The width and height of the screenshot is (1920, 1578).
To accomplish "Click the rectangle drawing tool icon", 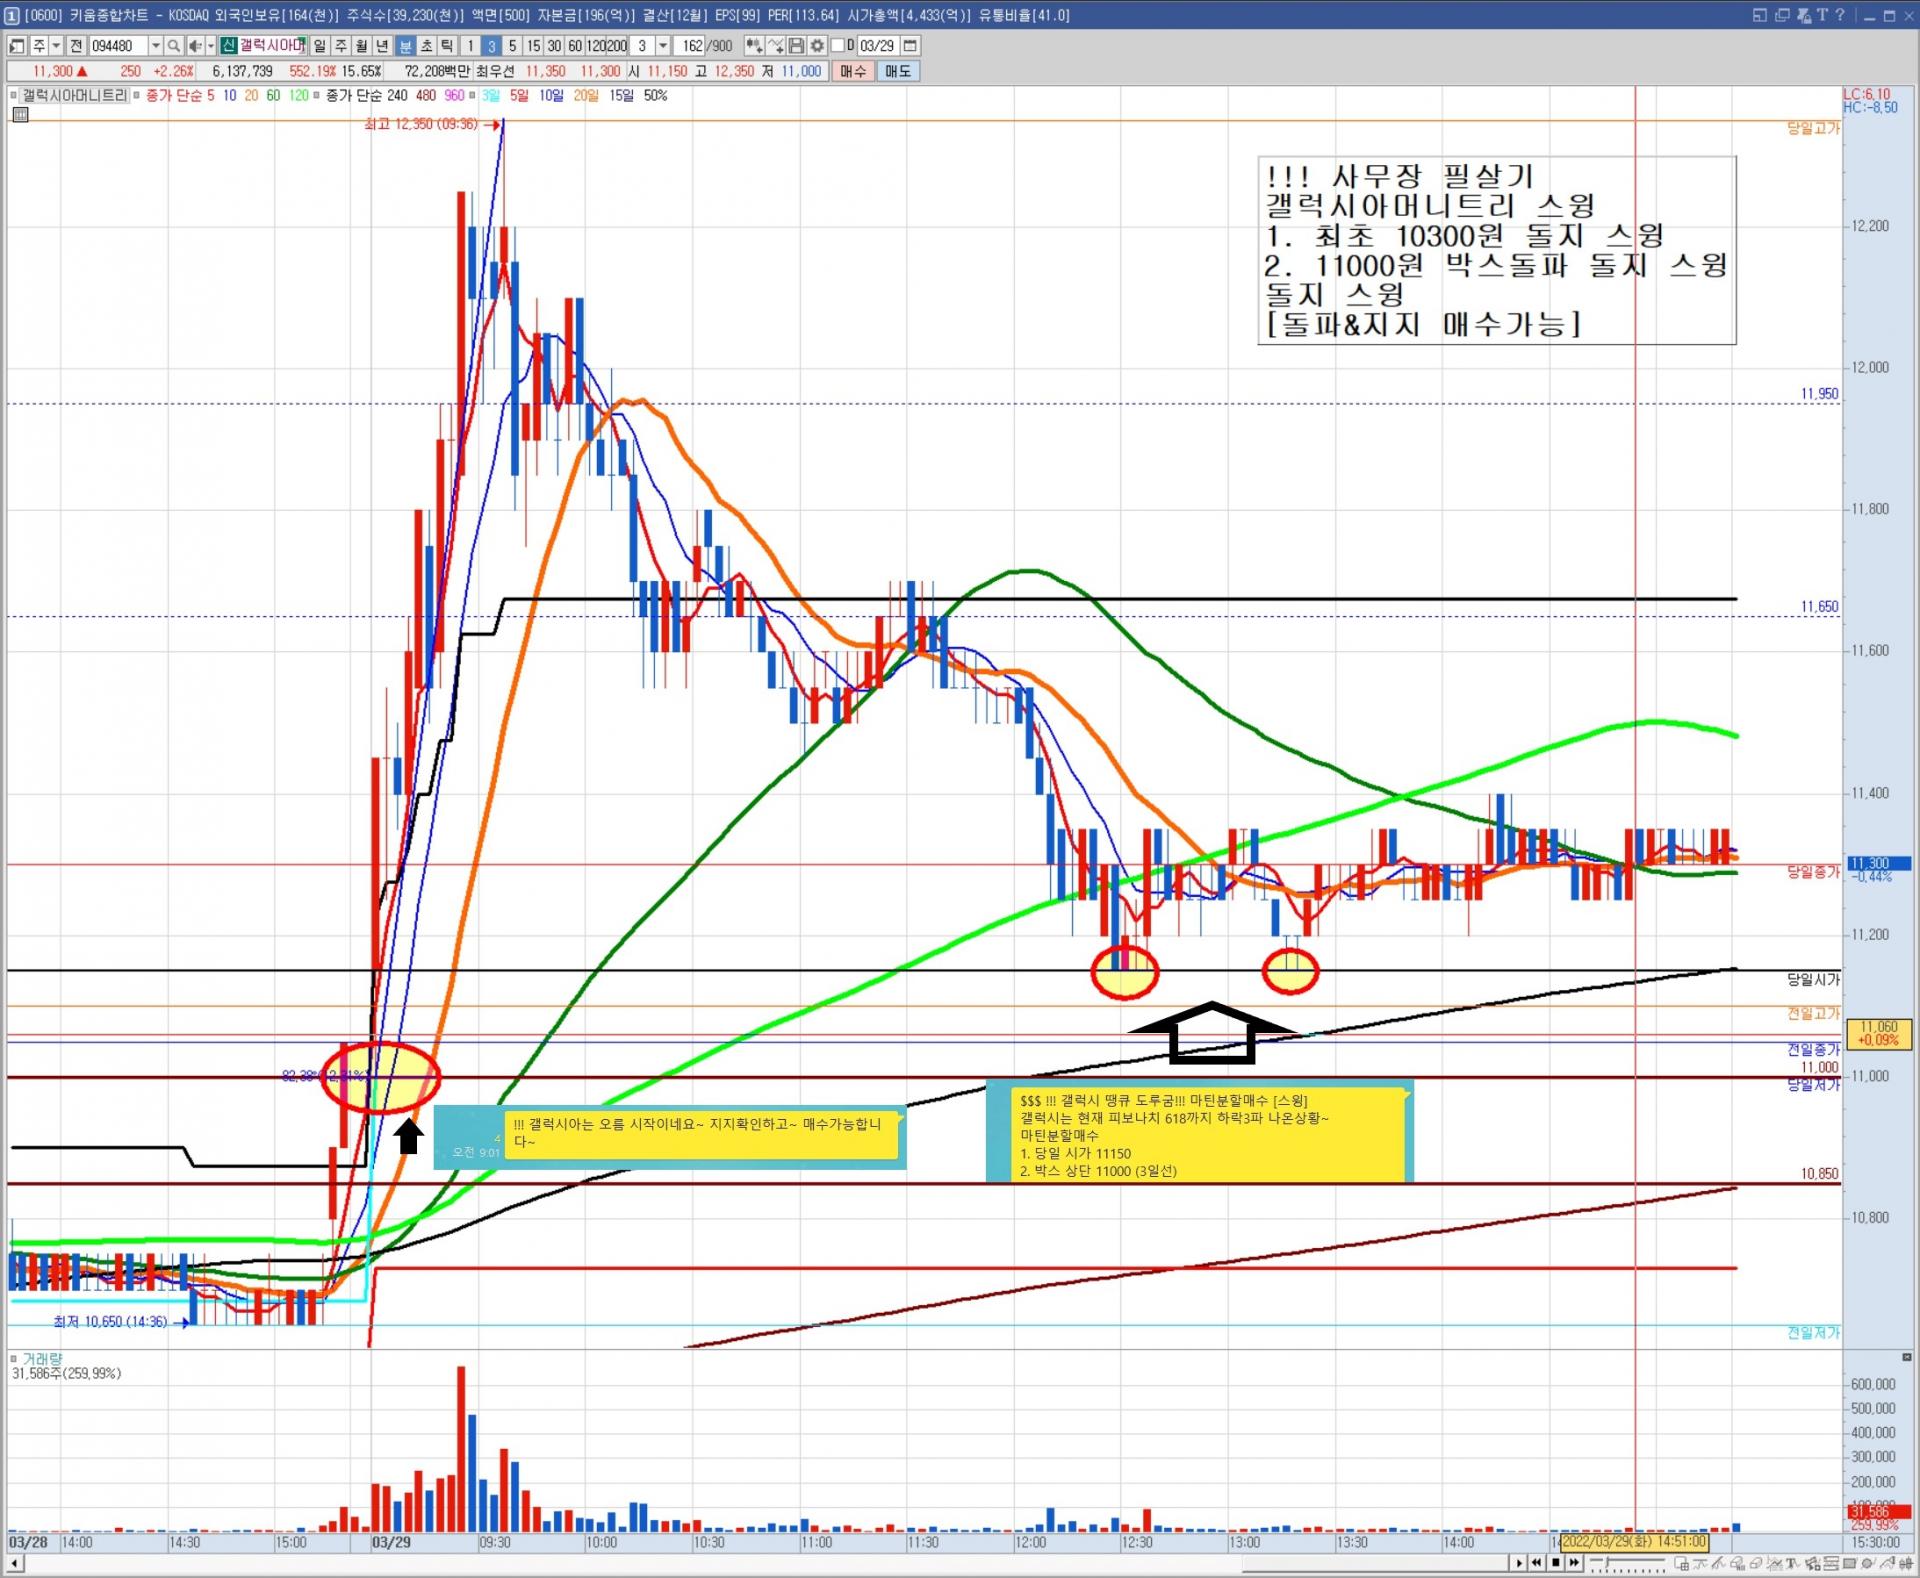I will tap(1851, 1564).
